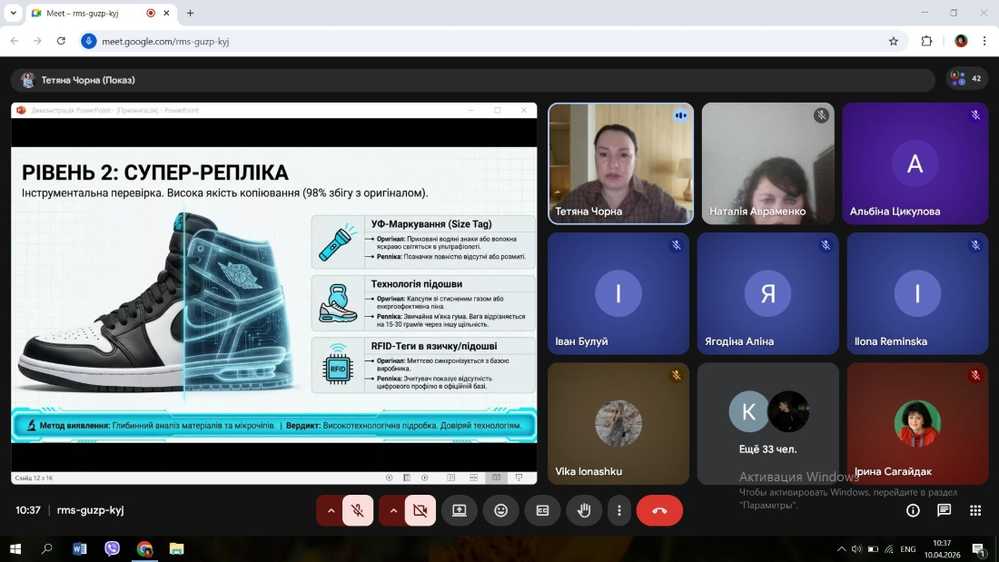Expand audio settings arrow next to microphone
The image size is (999, 562).
point(330,510)
